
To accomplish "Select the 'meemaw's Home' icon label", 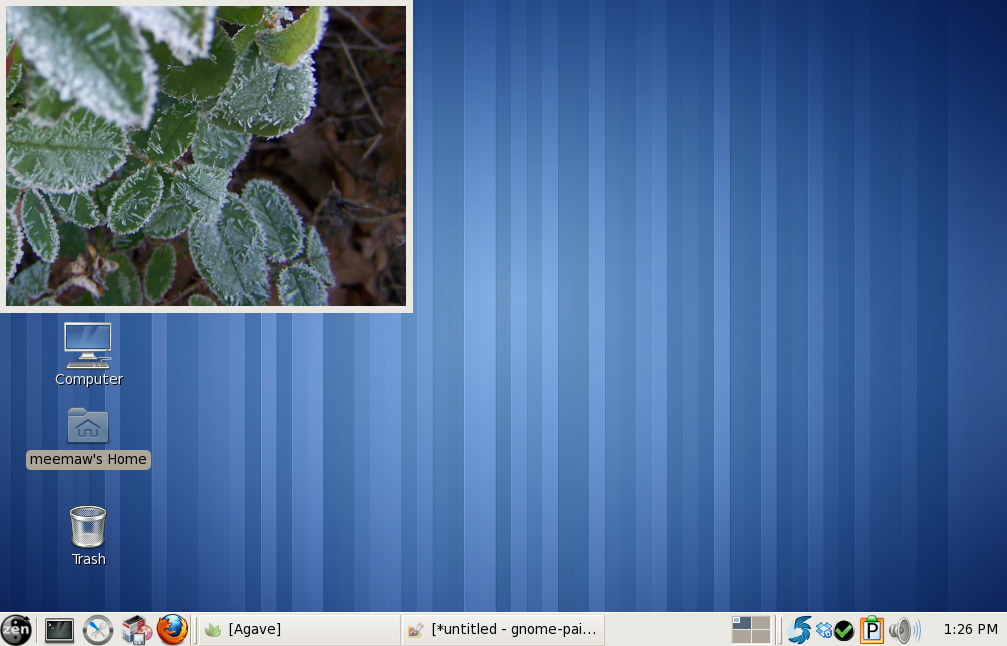I will pyautogui.click(x=88, y=460).
